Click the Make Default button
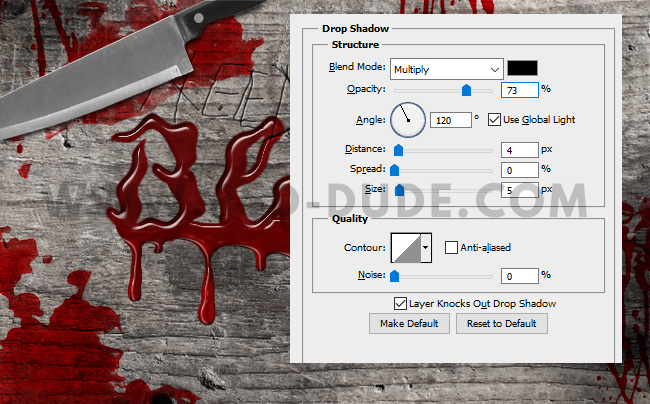650x404 pixels. pyautogui.click(x=409, y=324)
